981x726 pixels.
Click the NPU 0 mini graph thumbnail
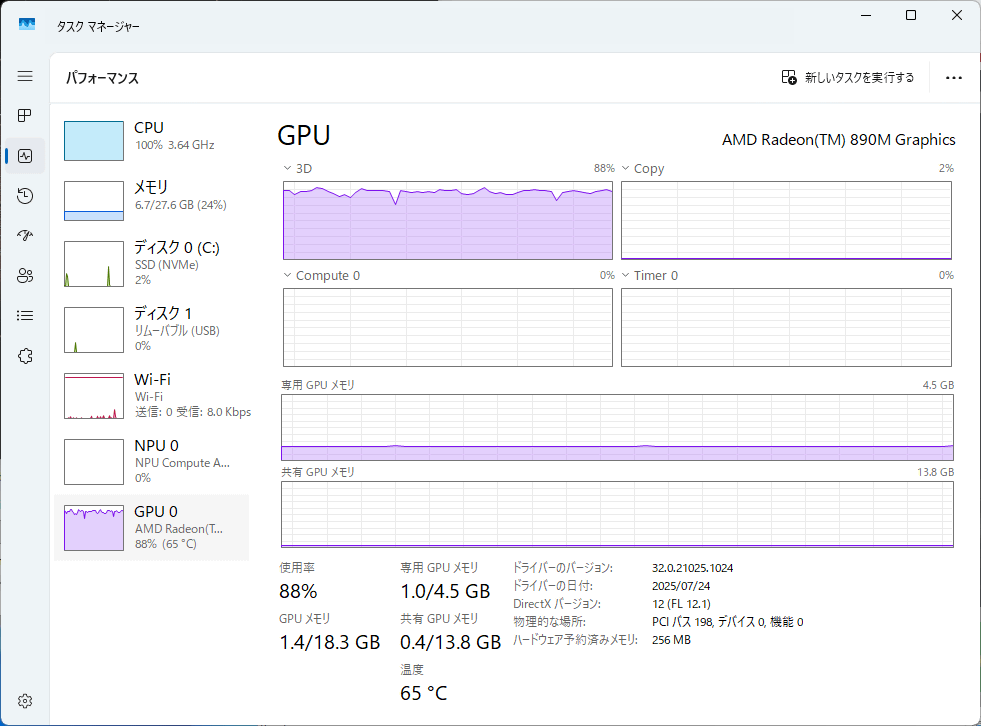point(94,462)
